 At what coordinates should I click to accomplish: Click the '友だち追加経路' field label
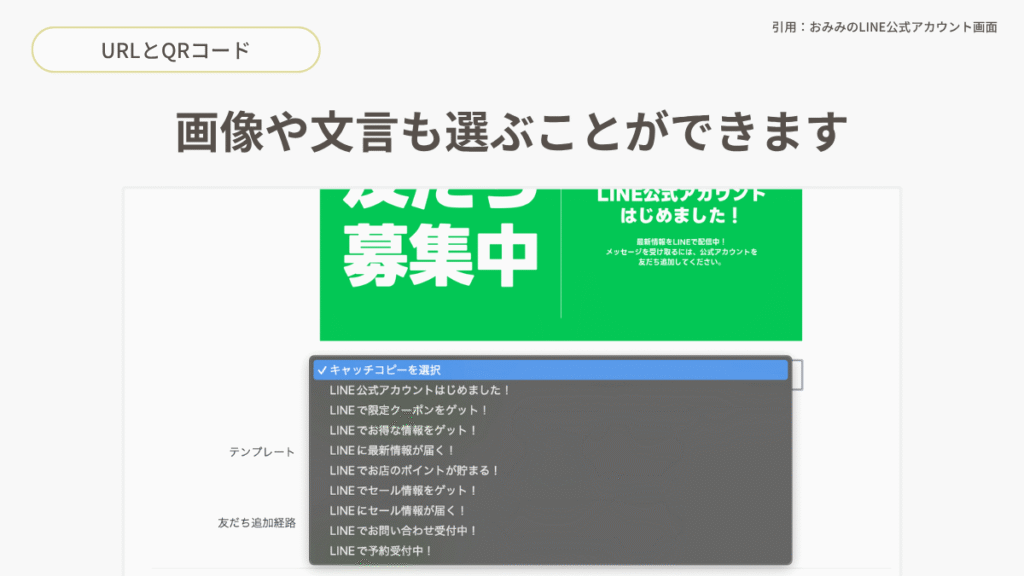pos(257,522)
